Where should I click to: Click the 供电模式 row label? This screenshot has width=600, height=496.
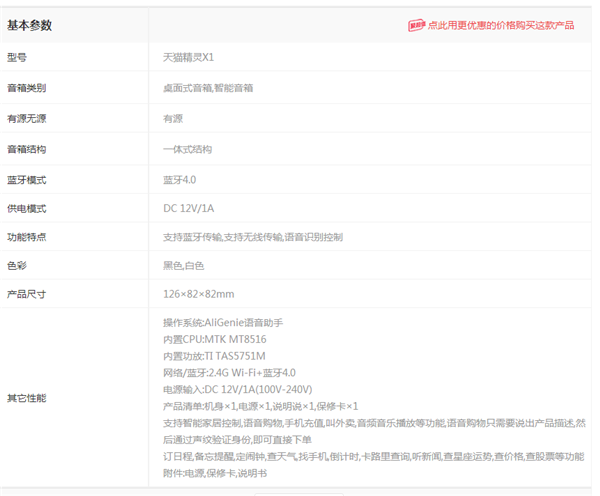tap(26, 209)
